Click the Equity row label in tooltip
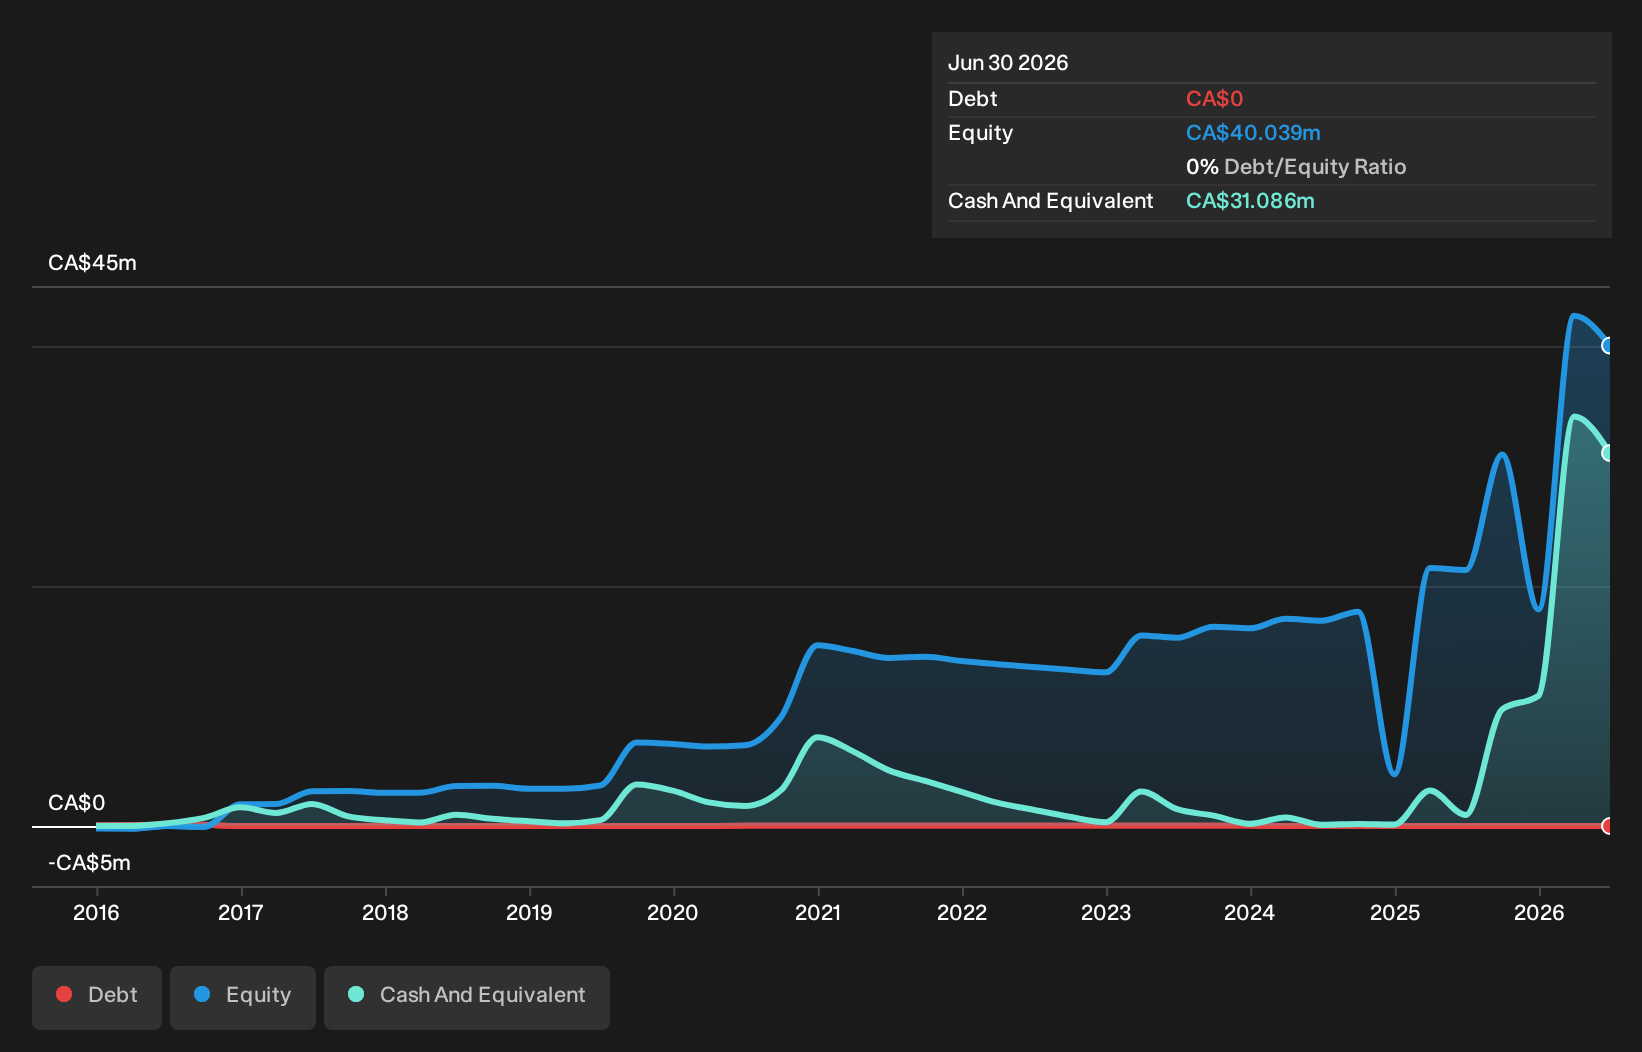The height and width of the screenshot is (1052, 1642). 981,133
